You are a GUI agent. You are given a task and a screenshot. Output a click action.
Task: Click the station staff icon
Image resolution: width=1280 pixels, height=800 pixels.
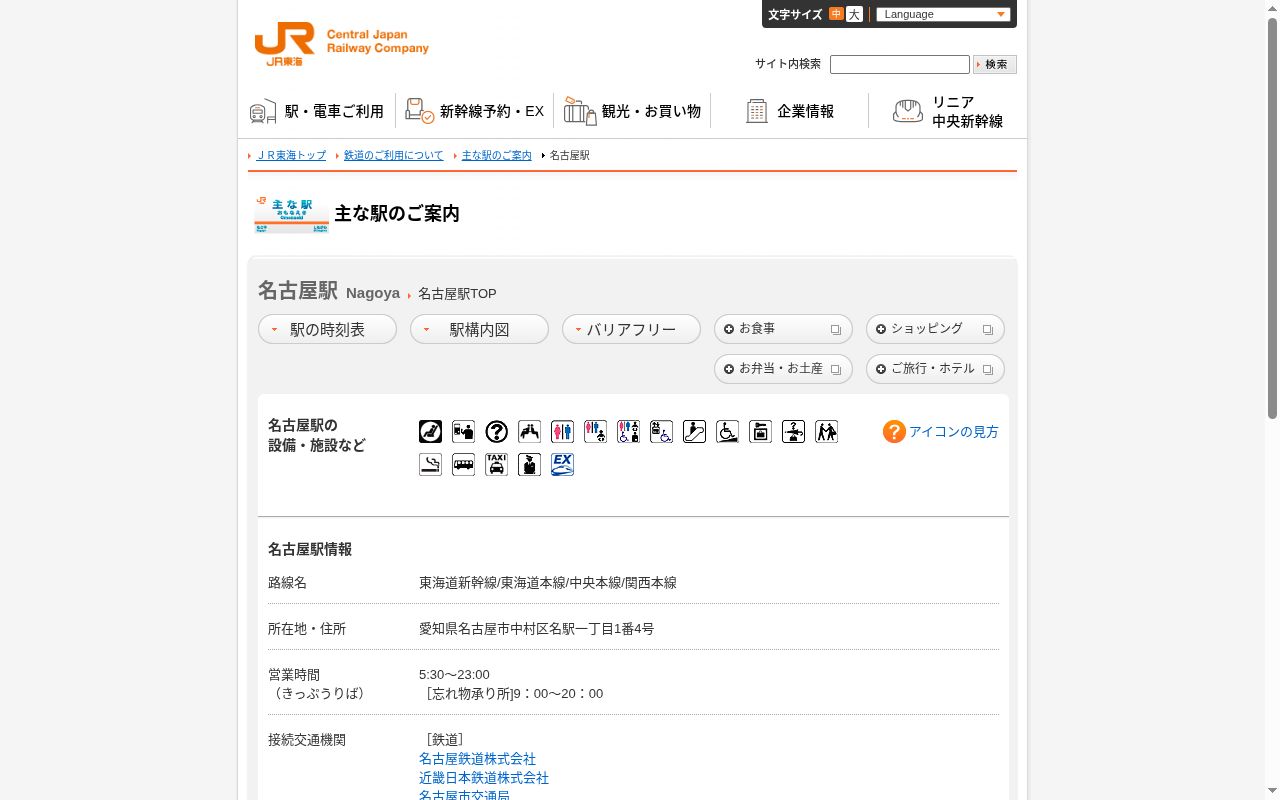529,465
